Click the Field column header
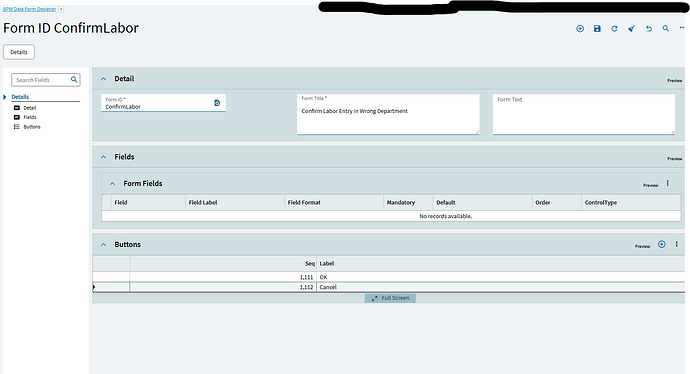 (x=148, y=202)
